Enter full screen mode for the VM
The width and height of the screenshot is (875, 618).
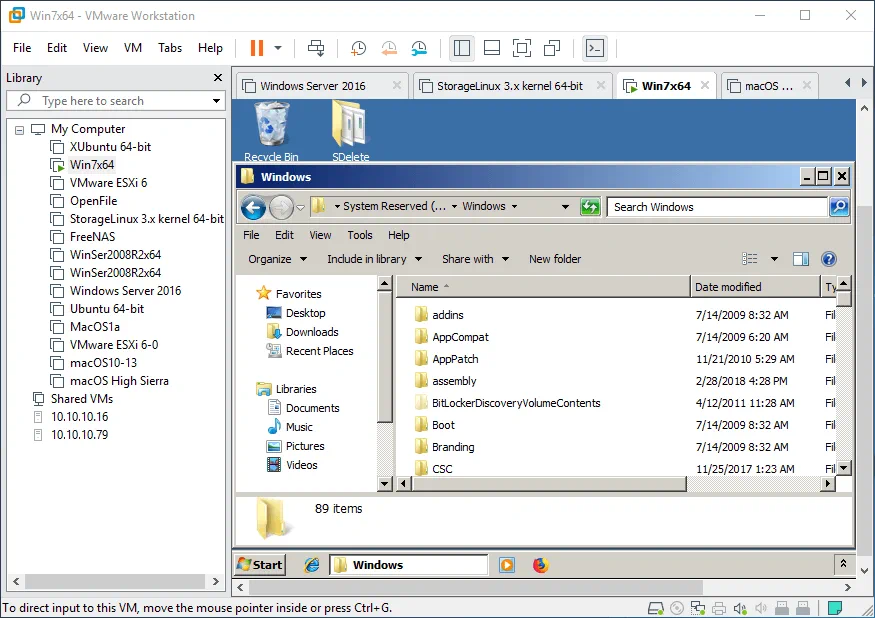[x=522, y=48]
